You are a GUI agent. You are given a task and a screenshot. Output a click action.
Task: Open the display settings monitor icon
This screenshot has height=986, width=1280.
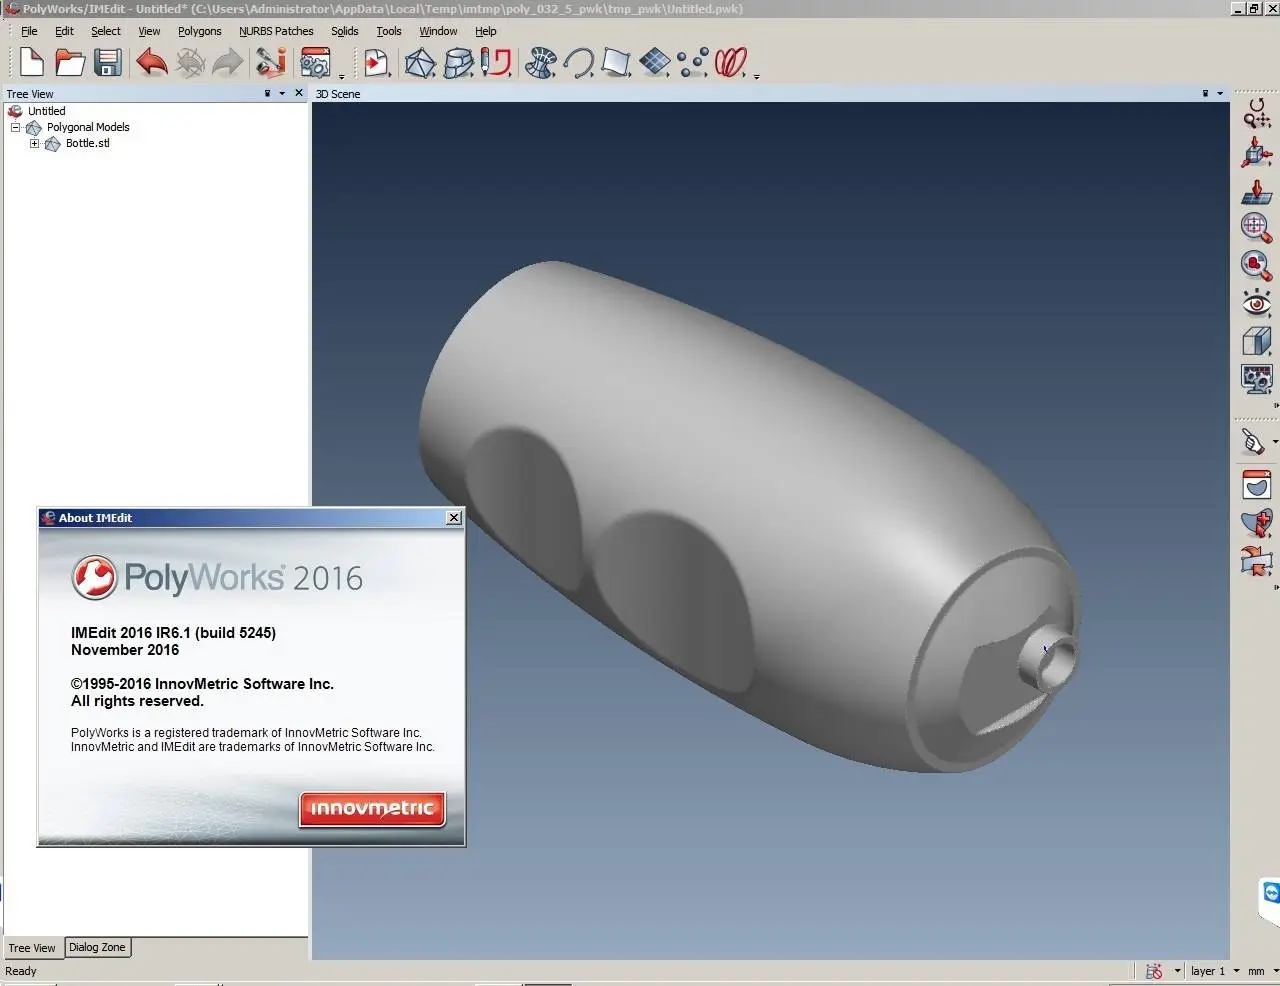click(x=1257, y=379)
